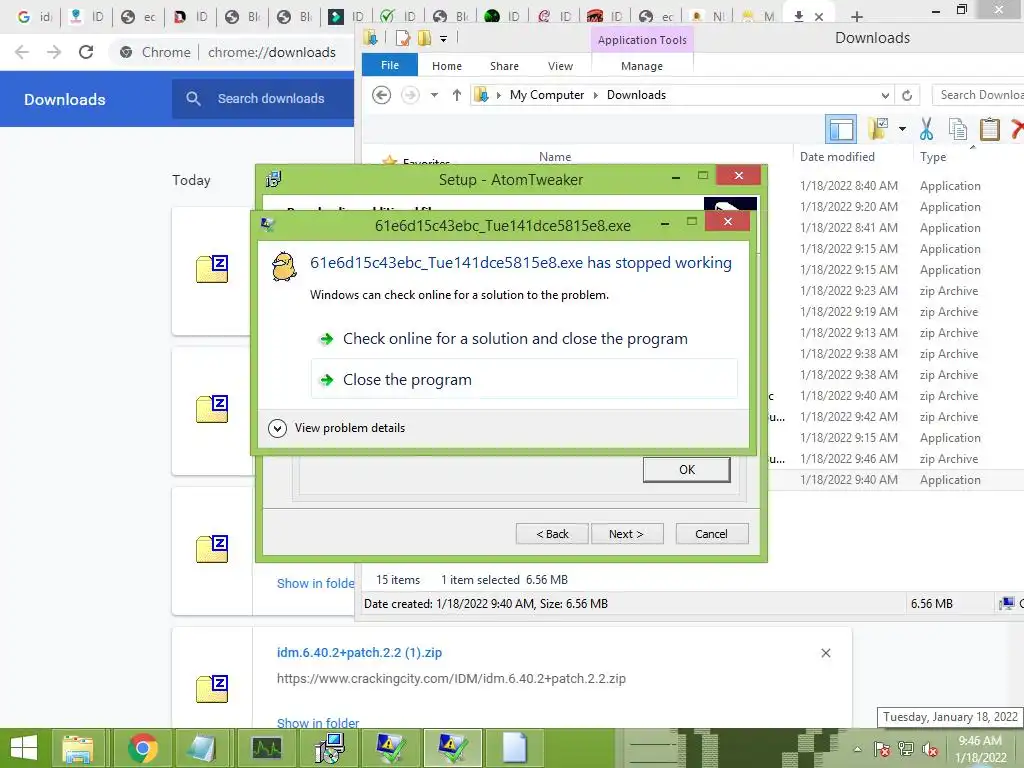The image size is (1024, 768).
Task: Click blank document icon on taskbar
Action: [x=515, y=748]
